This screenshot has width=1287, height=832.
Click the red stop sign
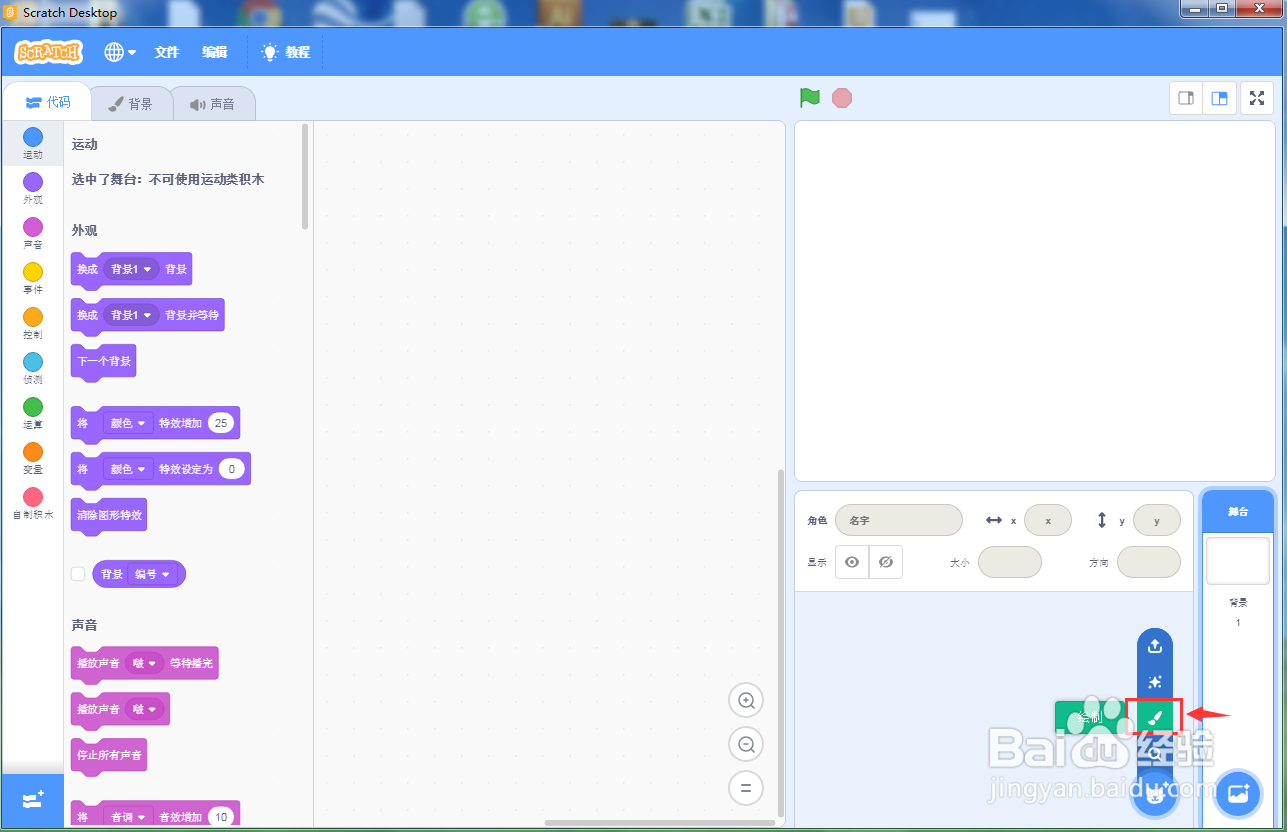(842, 98)
